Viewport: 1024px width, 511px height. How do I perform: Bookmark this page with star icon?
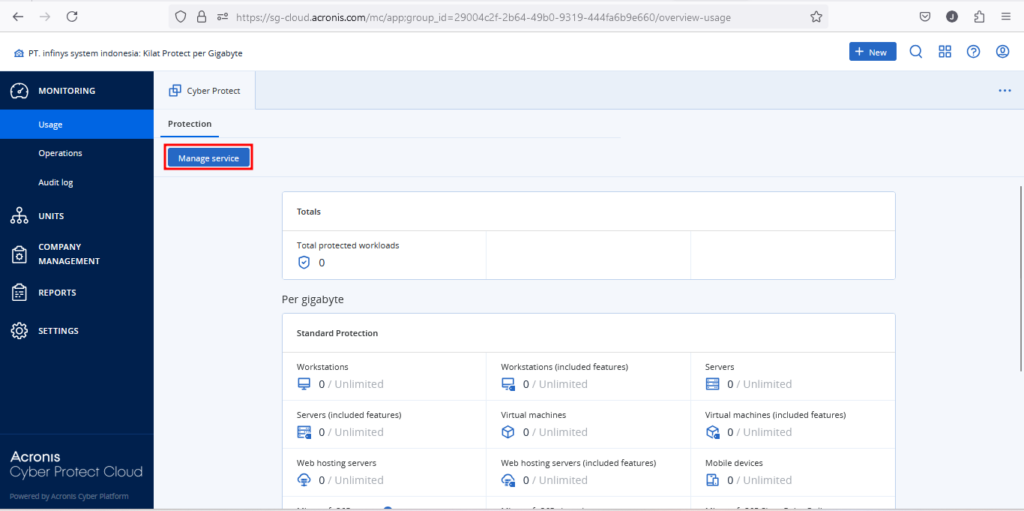point(816,17)
